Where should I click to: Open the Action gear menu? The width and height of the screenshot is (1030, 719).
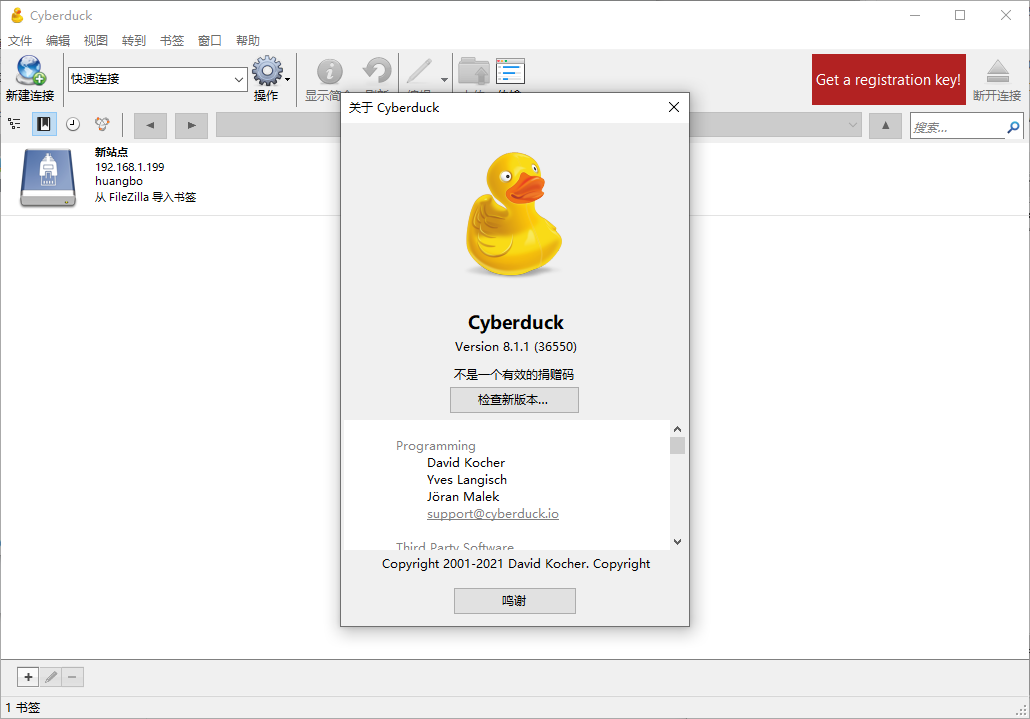267,70
